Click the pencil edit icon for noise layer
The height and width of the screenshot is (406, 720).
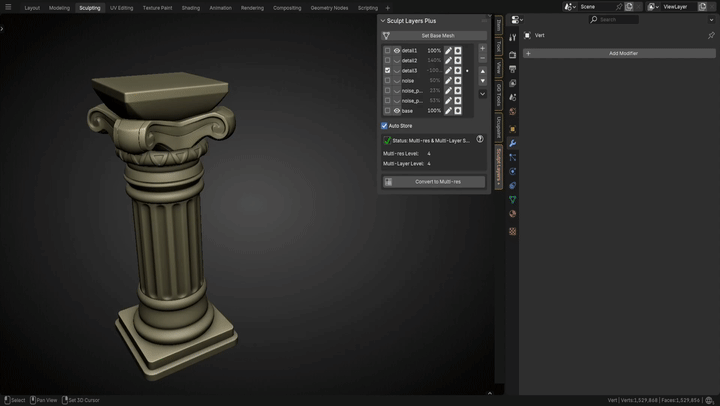click(448, 81)
